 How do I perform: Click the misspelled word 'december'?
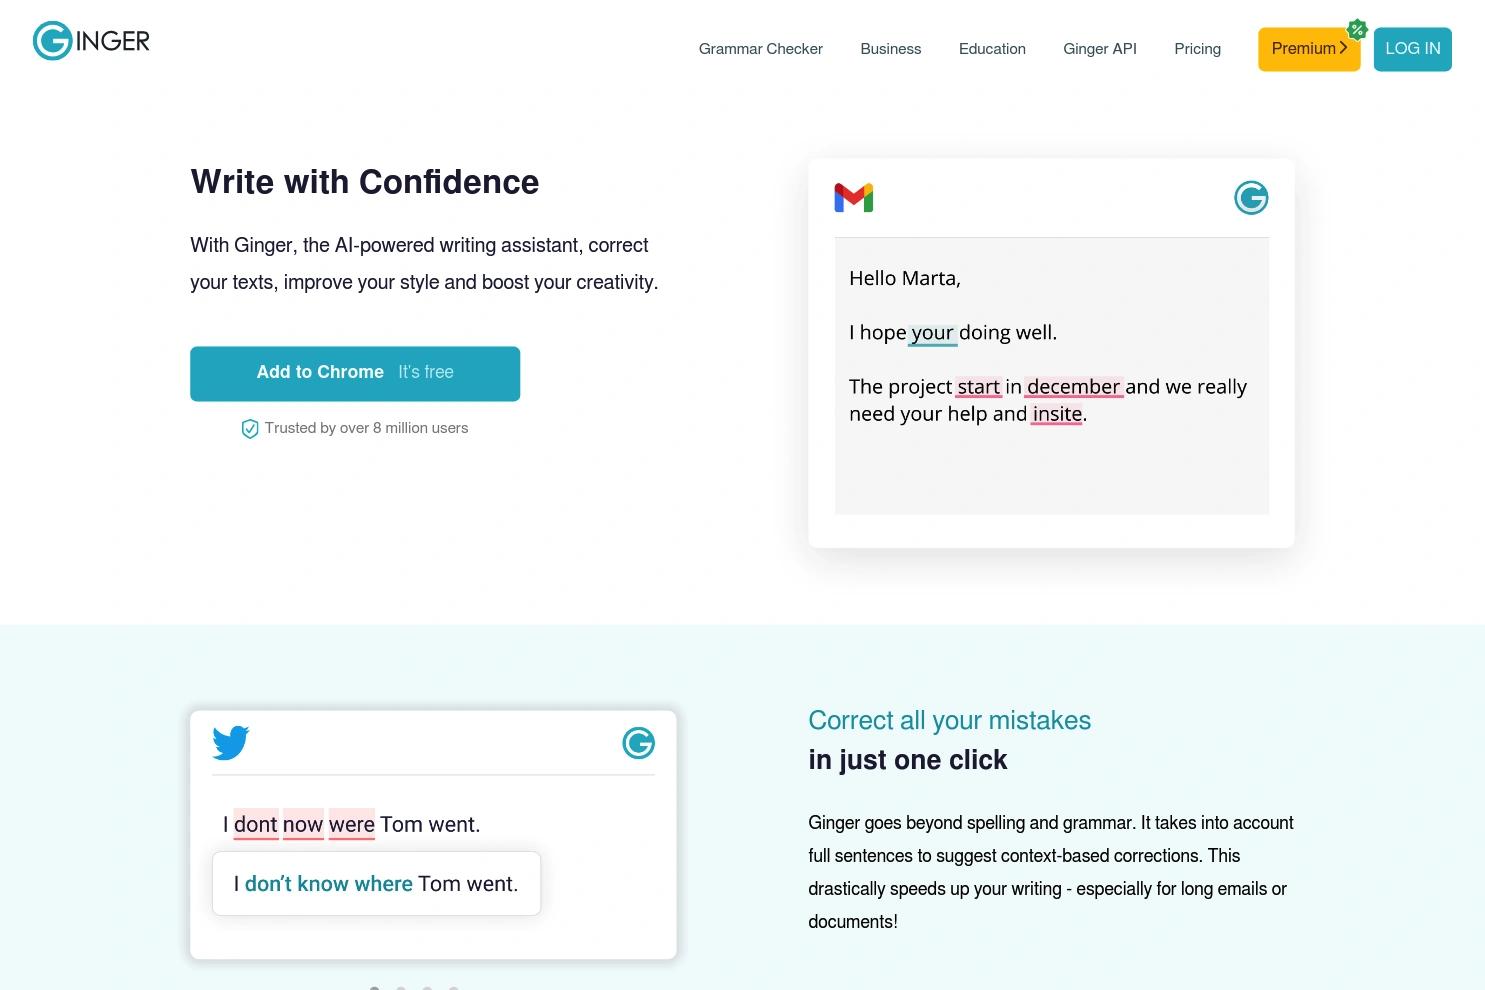(x=1073, y=387)
